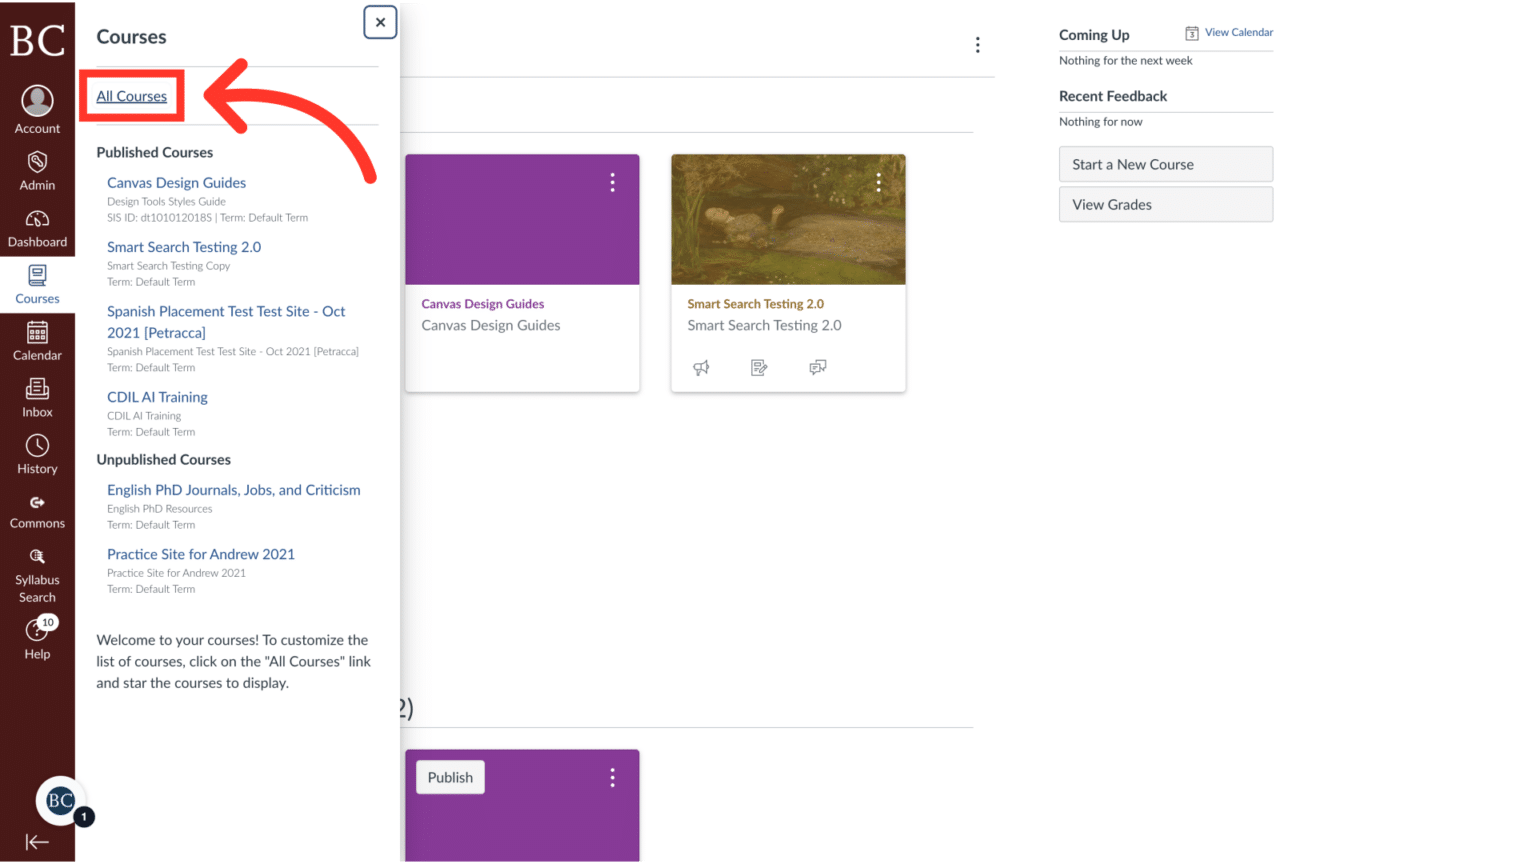Open the Calendar from the sidebar
This screenshot has height=864, width=1536.
[37, 341]
